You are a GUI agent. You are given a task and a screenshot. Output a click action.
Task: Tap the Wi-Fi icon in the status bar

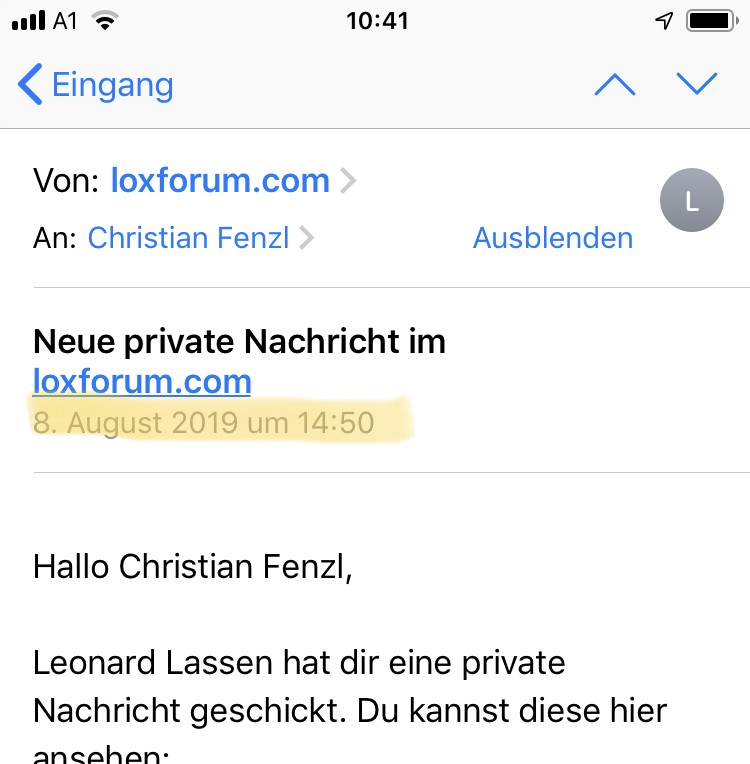point(102,20)
